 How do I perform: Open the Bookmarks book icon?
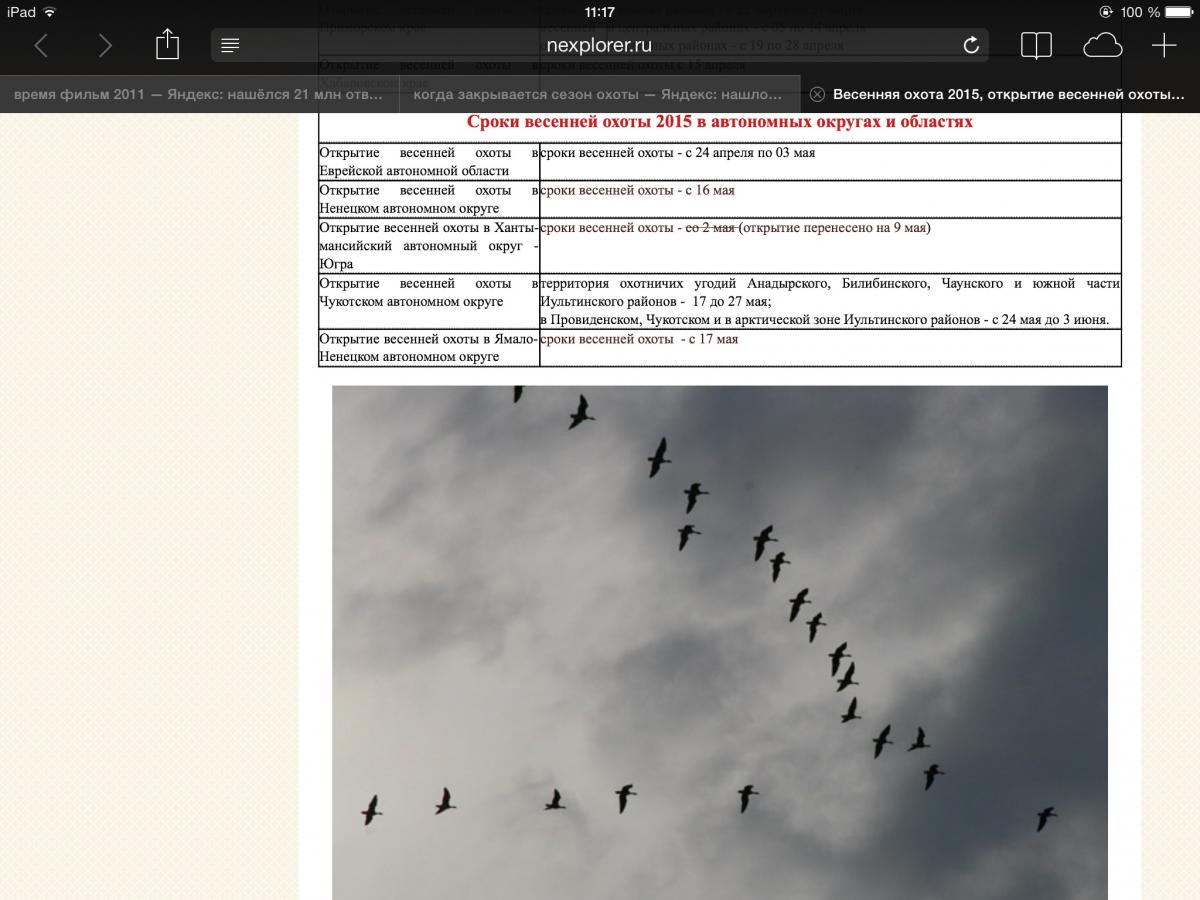point(1036,45)
